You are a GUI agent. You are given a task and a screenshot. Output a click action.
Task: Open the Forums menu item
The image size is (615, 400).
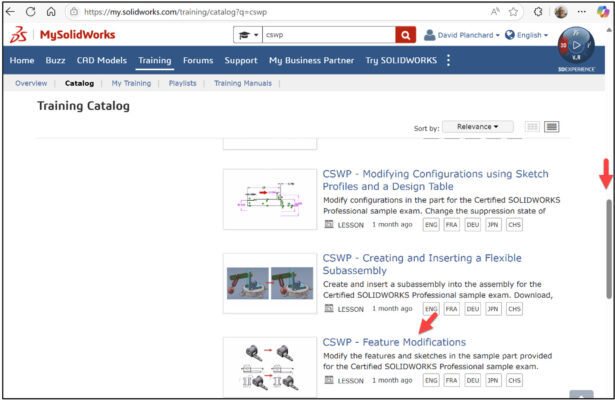coord(198,60)
